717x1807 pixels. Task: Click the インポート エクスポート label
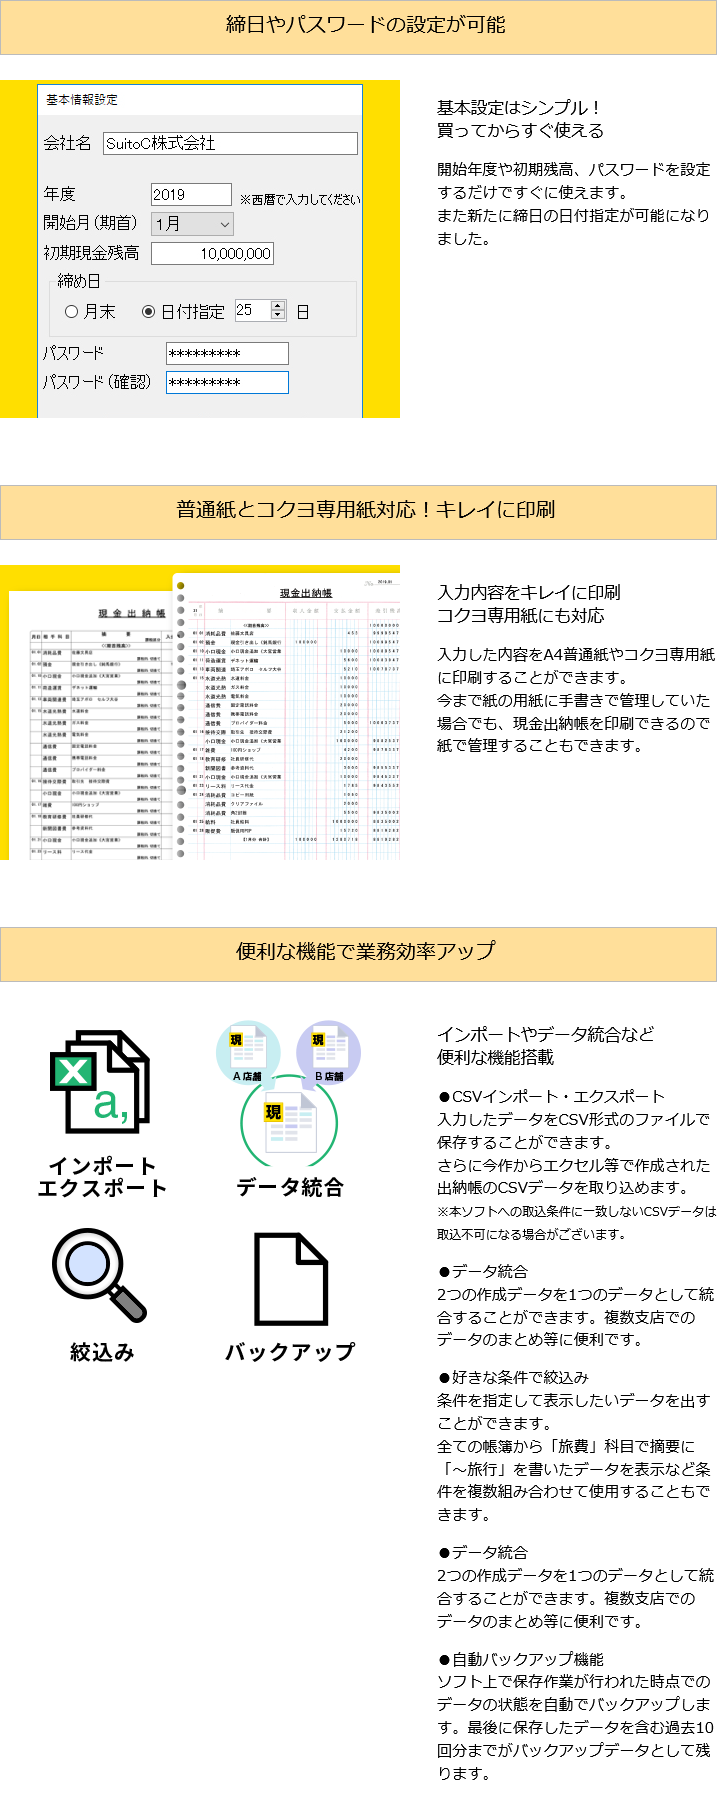102,1177
